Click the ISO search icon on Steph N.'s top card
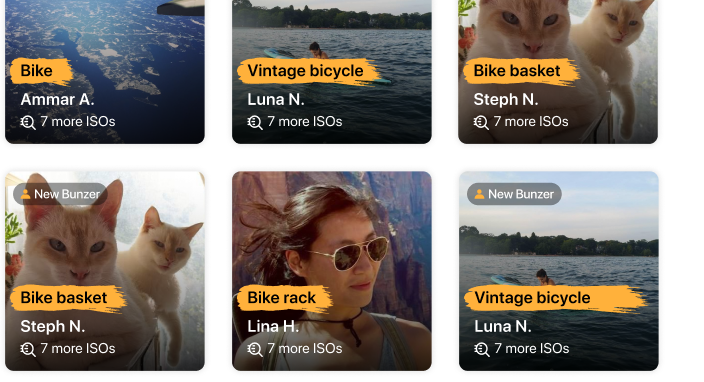The image size is (704, 382). [x=481, y=122]
